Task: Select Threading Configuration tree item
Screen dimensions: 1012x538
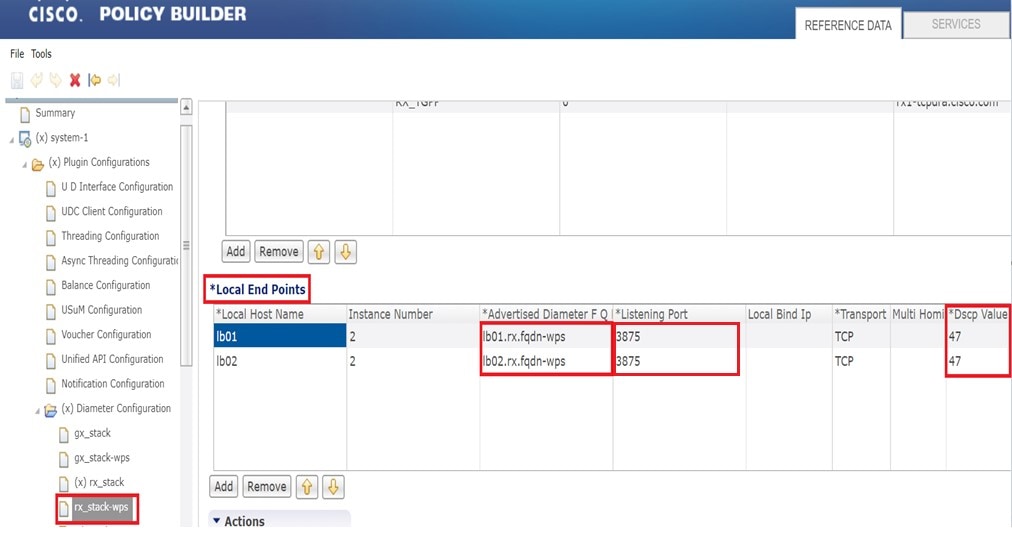Action: pos(110,236)
